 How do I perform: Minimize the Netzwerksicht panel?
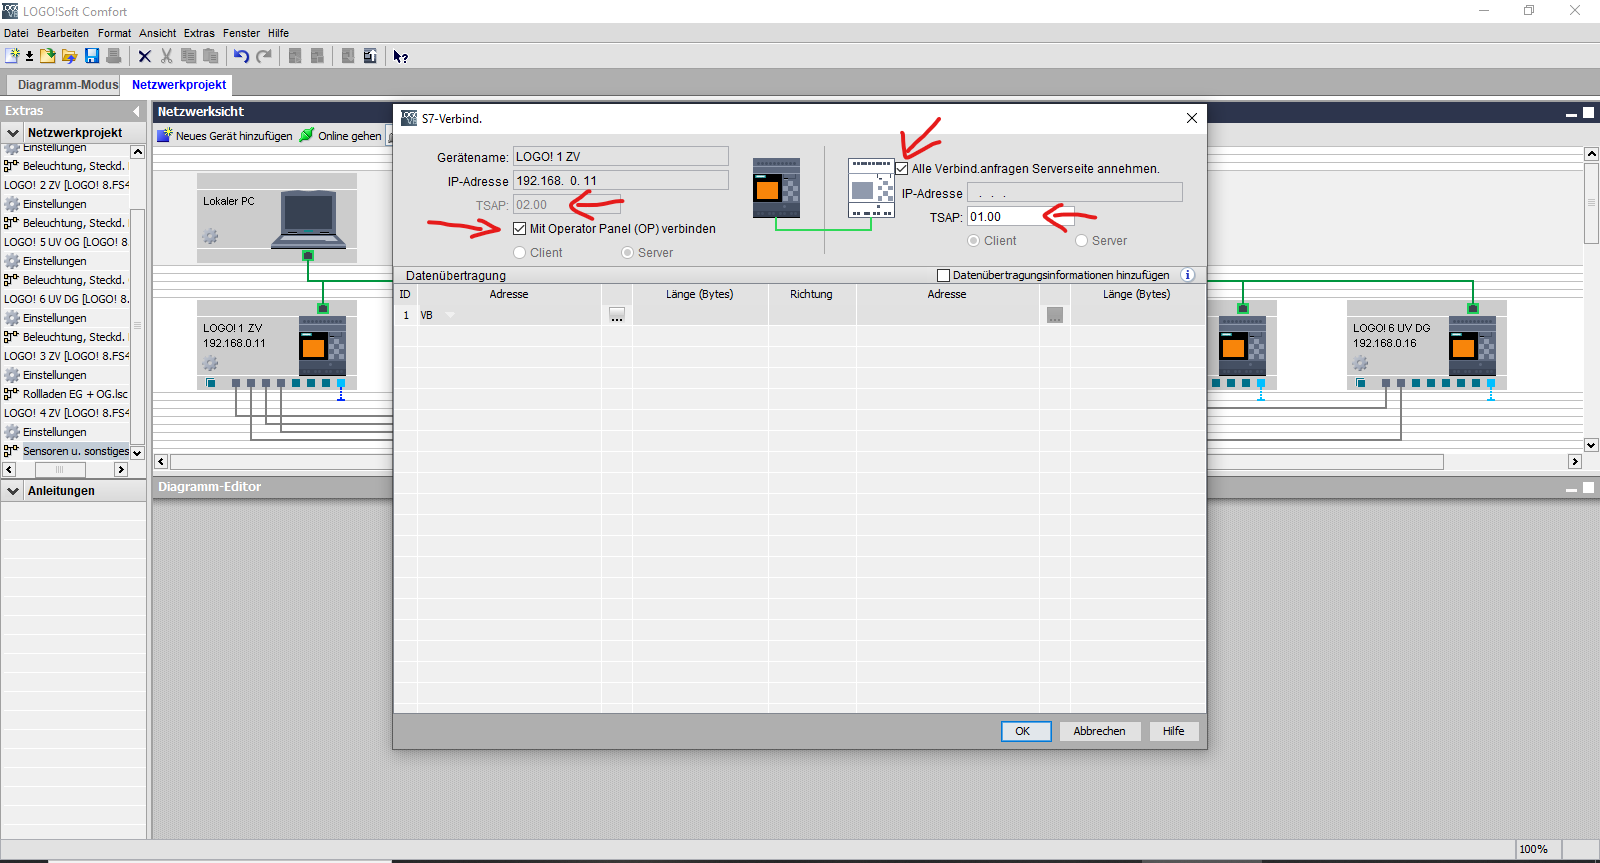pos(1571,113)
